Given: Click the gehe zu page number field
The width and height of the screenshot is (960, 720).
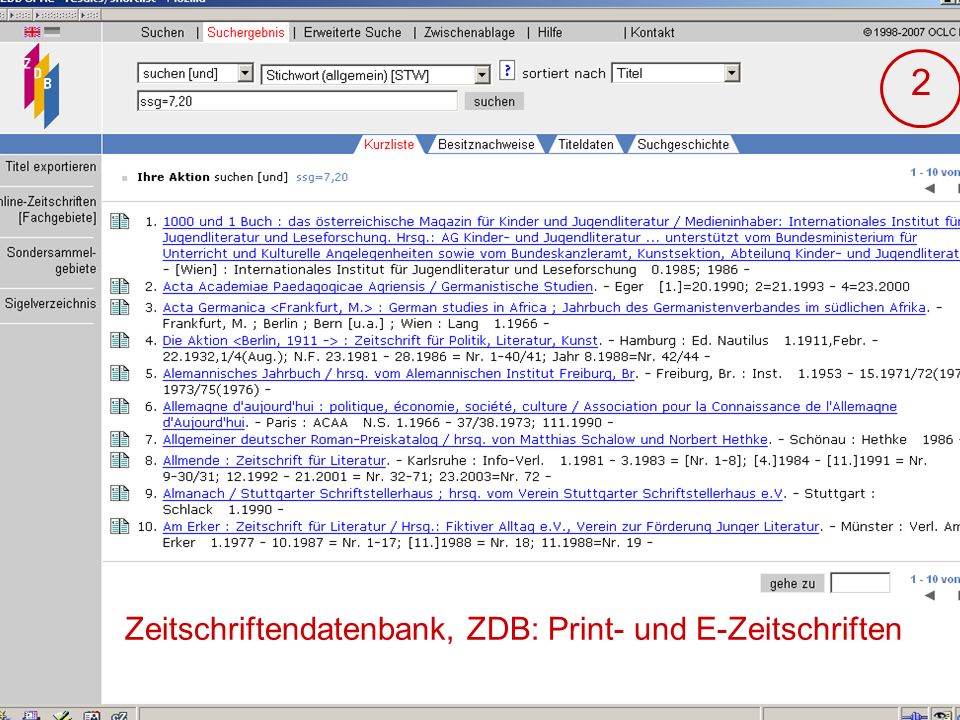Looking at the screenshot, I should click(x=860, y=583).
